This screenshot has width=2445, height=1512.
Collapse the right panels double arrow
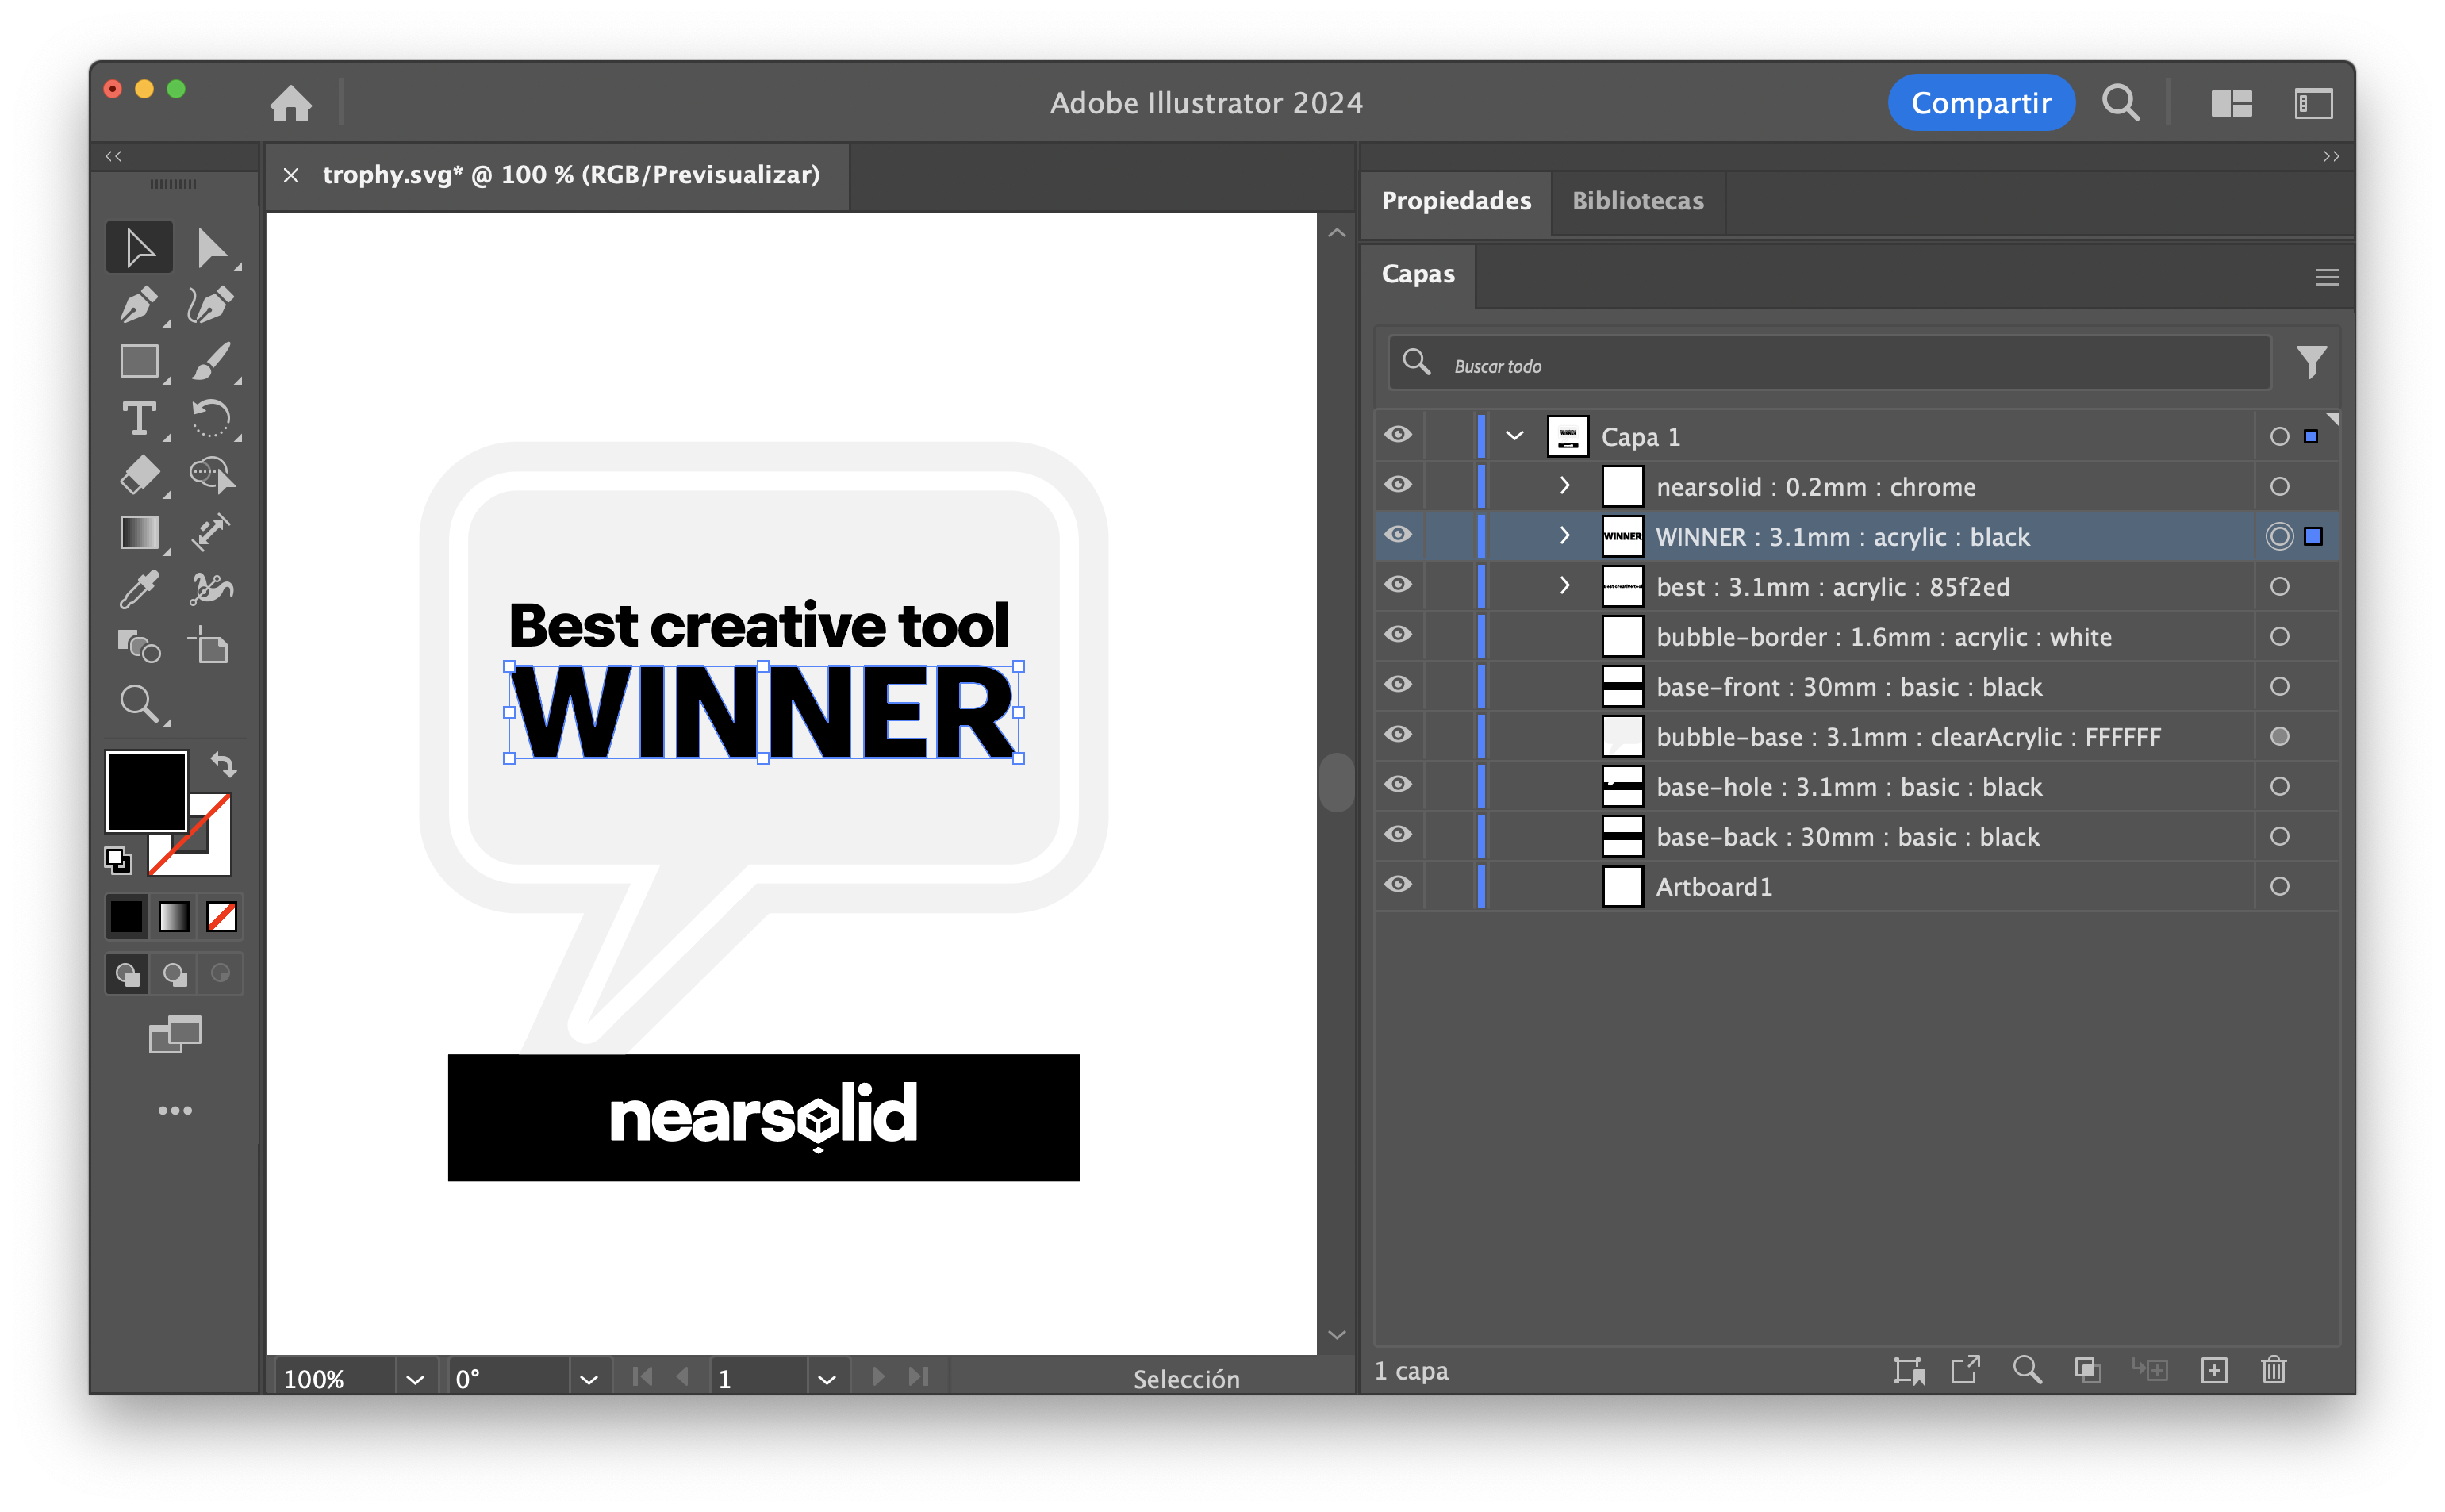pos(2331,156)
